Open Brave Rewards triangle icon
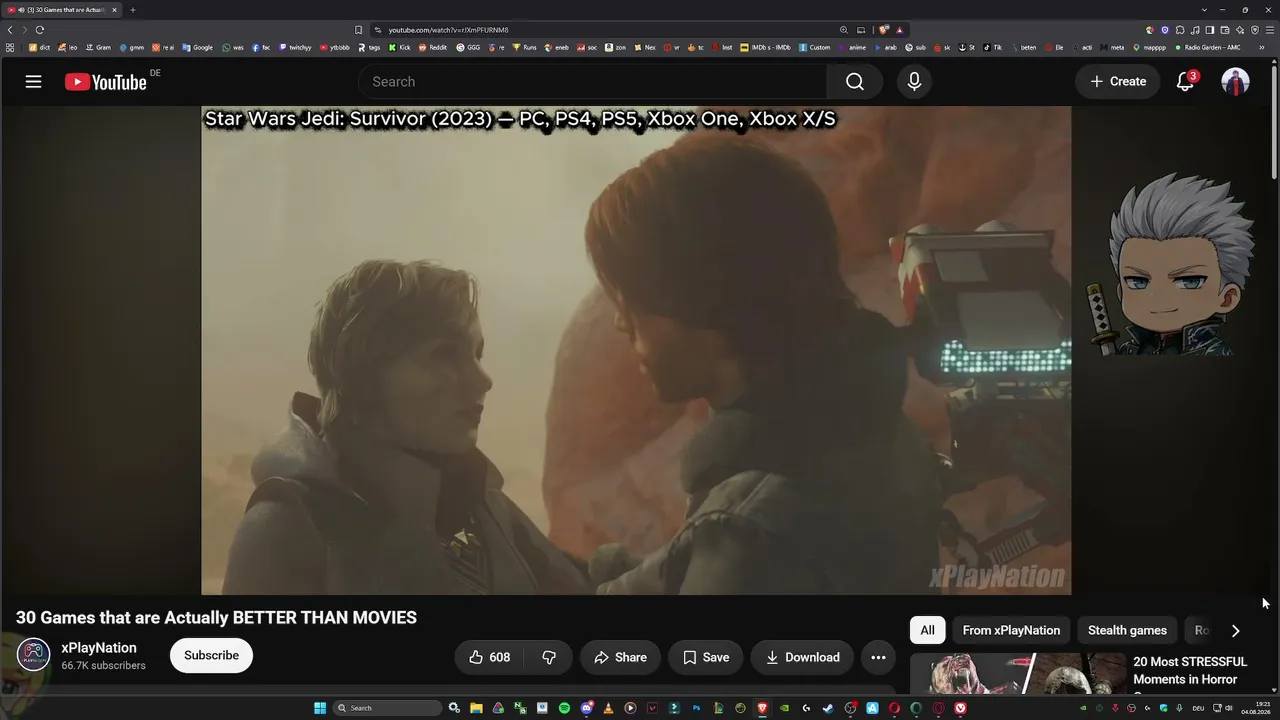This screenshot has height=720, width=1280. 899,30
